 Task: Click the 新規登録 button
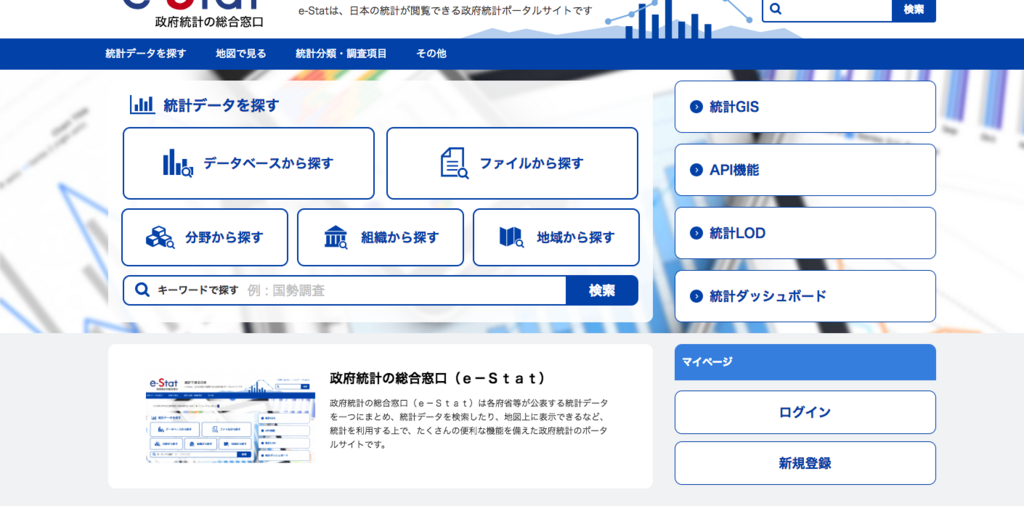[x=805, y=463]
